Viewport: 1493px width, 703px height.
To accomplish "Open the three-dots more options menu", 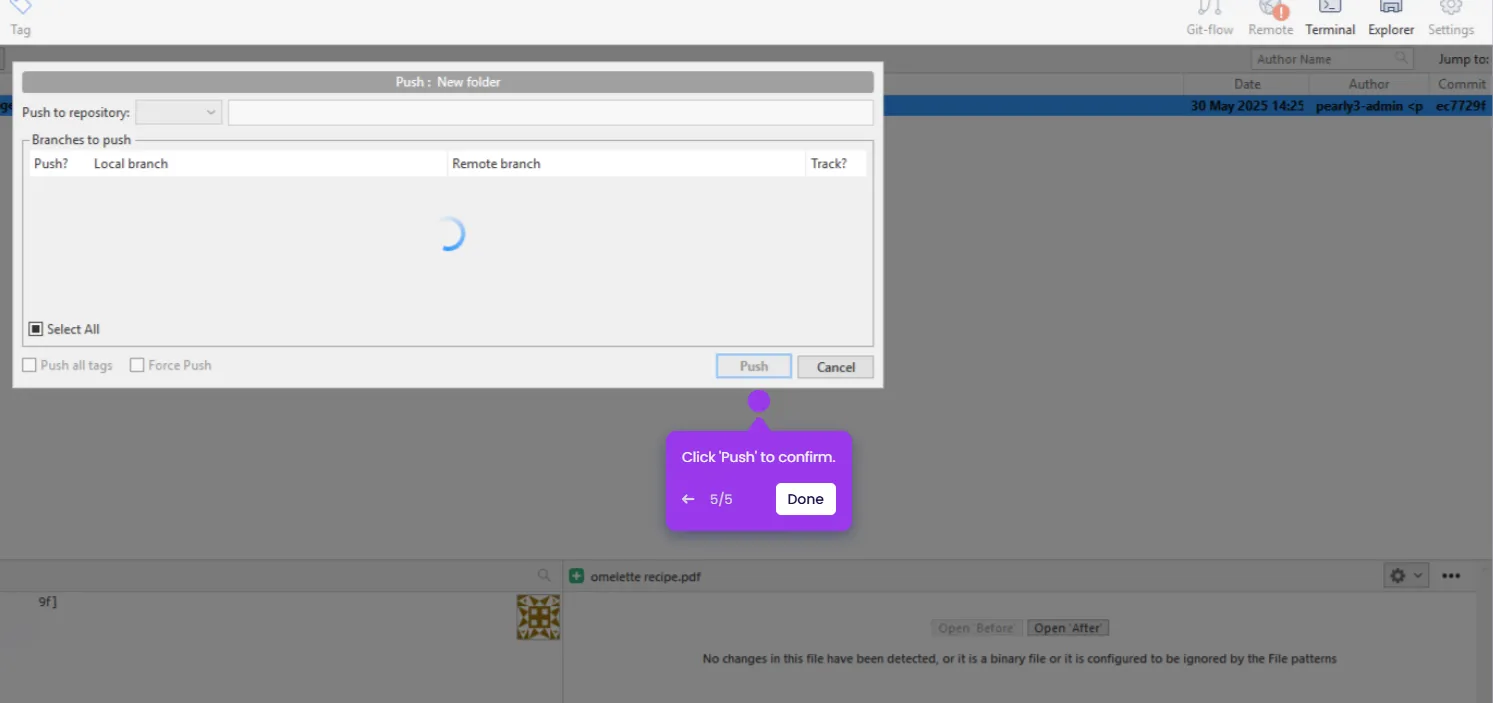I will point(1451,575).
